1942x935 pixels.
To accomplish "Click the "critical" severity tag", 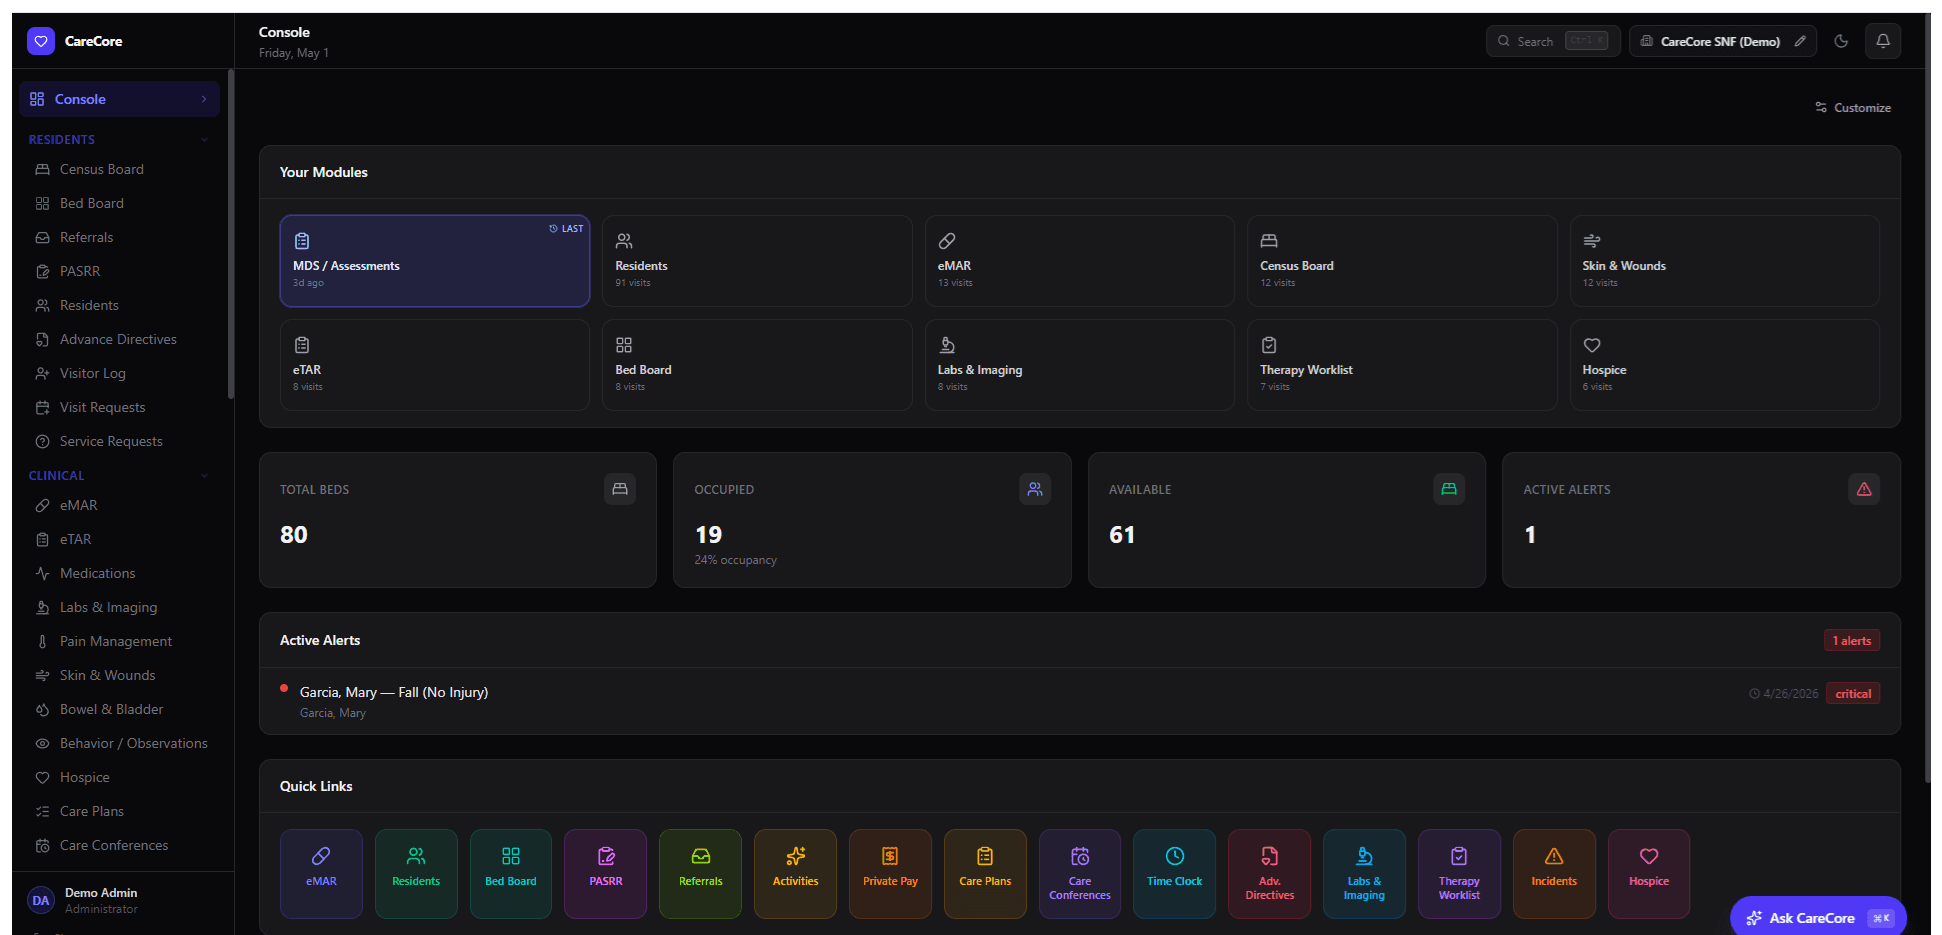I will click(x=1853, y=693).
